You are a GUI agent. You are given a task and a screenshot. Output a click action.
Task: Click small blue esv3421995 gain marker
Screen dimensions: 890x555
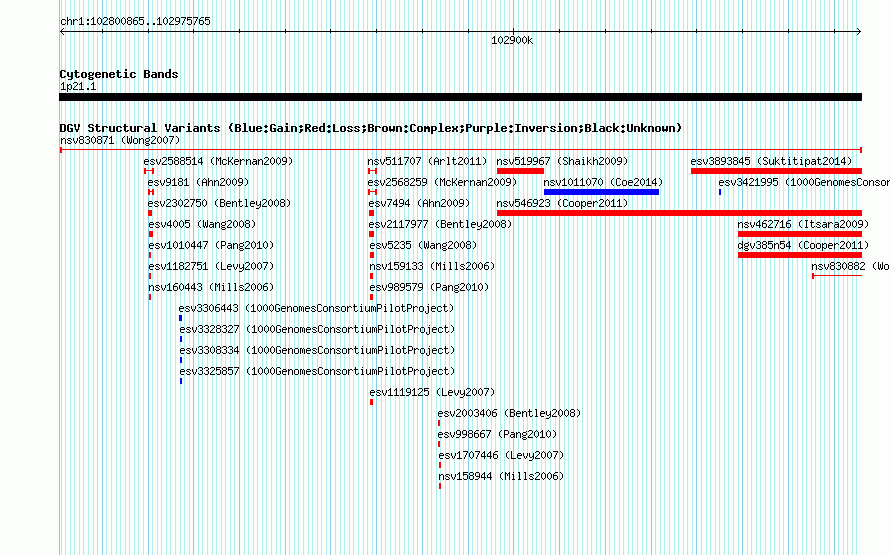720,192
